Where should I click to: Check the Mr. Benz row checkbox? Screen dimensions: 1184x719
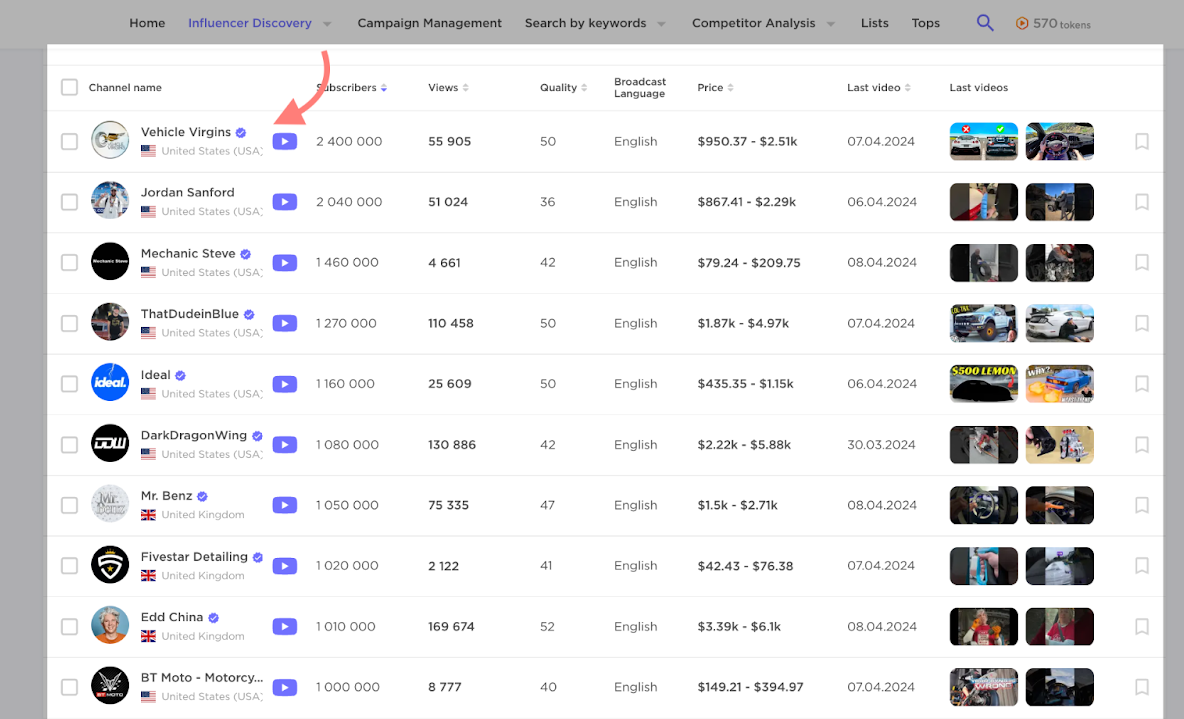[69, 505]
